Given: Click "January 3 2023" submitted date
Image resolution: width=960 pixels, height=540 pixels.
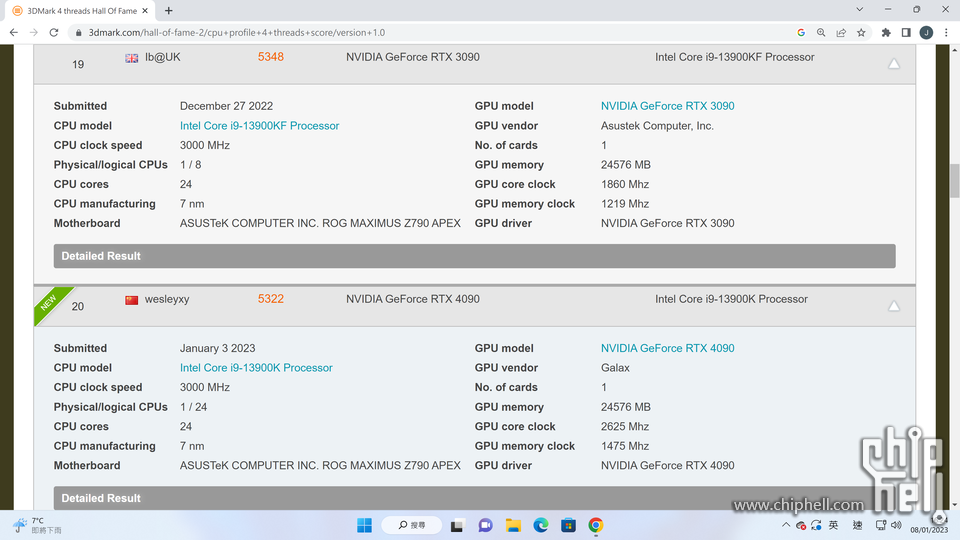Looking at the screenshot, I should tap(217, 348).
